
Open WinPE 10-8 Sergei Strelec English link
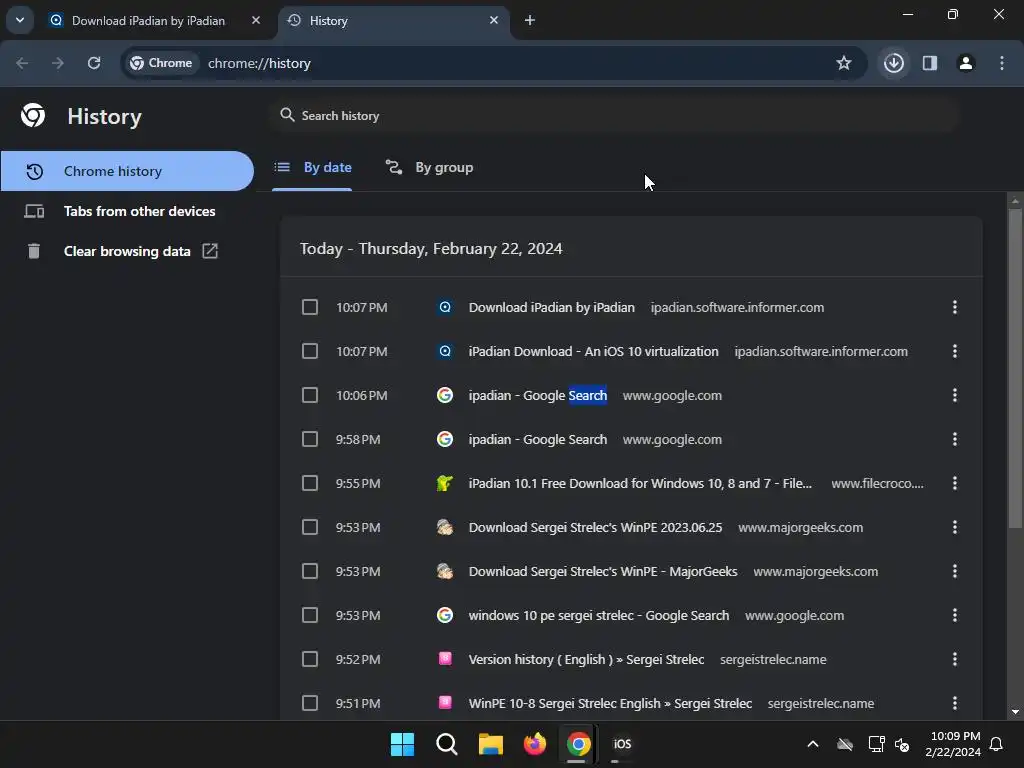610,703
